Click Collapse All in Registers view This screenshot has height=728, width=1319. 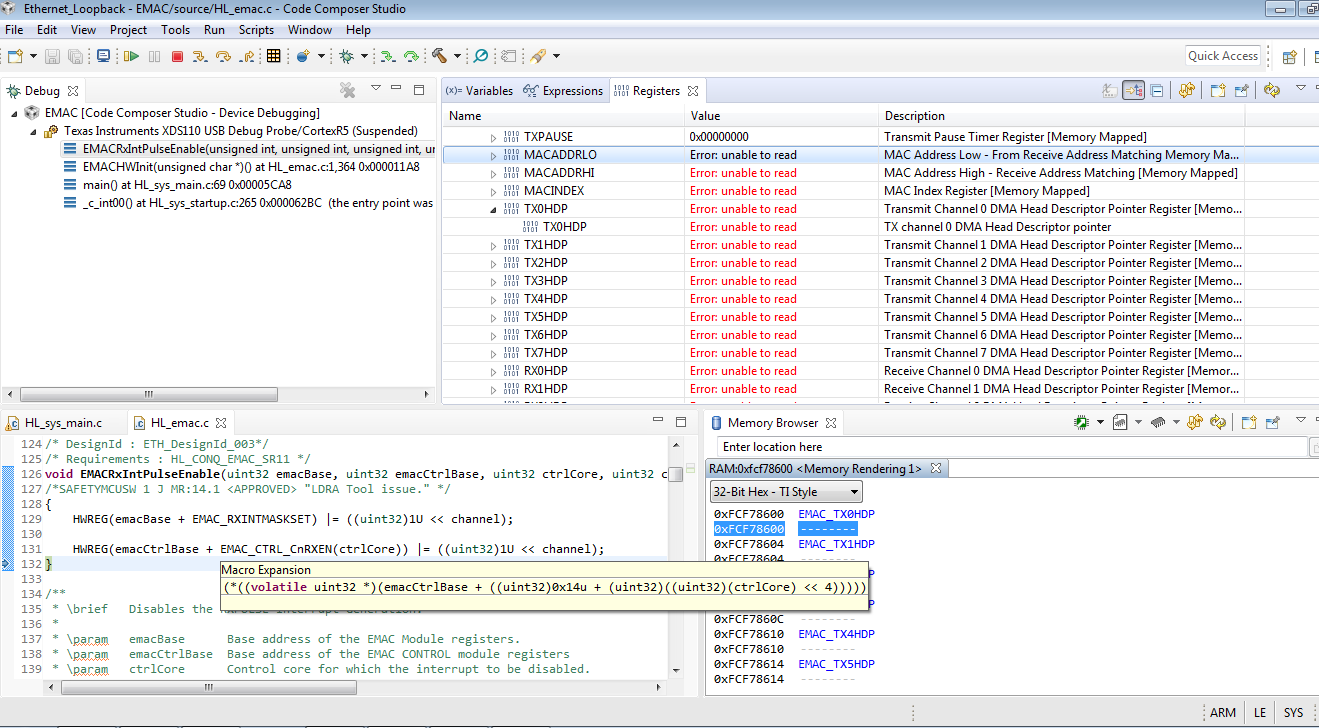1157,91
